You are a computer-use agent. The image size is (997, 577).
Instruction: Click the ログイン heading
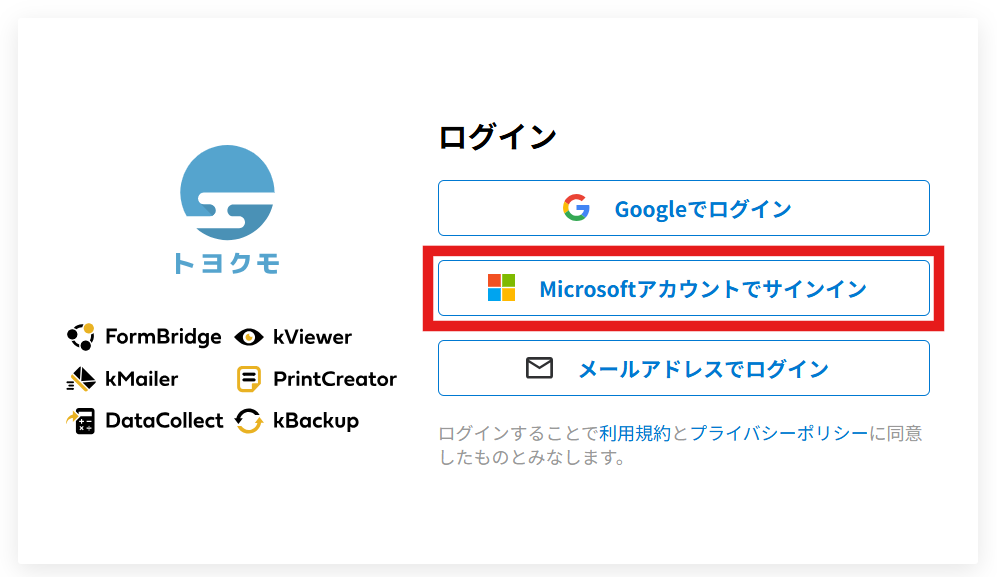pos(497,137)
